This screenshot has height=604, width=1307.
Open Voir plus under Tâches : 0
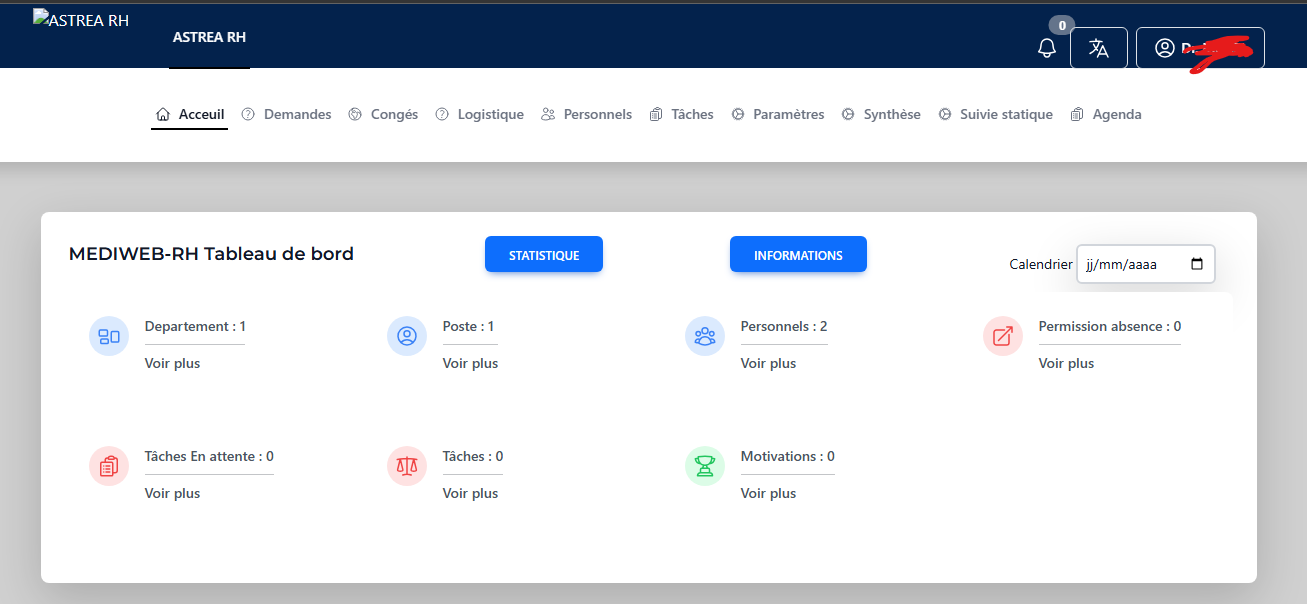470,493
